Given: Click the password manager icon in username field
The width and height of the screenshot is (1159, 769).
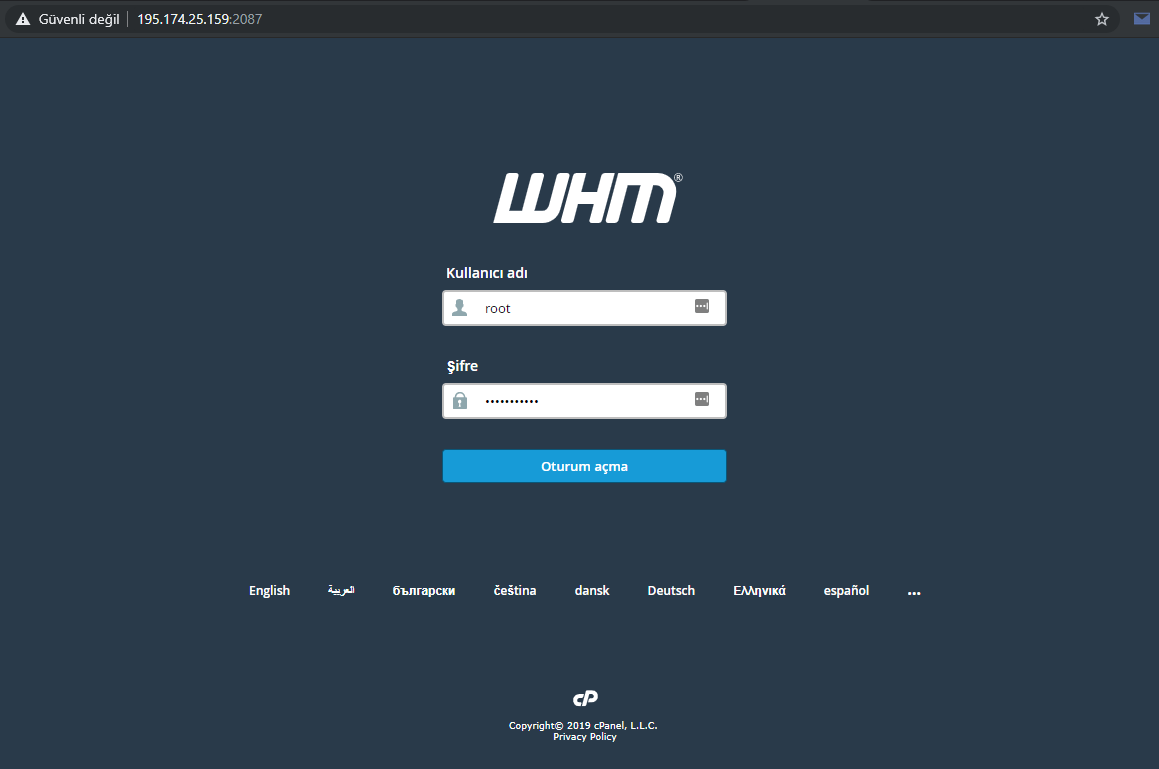Looking at the screenshot, I should point(701,306).
